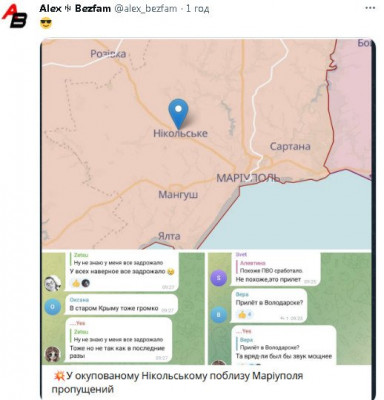Click the Розівка label on the map
This screenshot has height=400, width=384.
point(108,54)
